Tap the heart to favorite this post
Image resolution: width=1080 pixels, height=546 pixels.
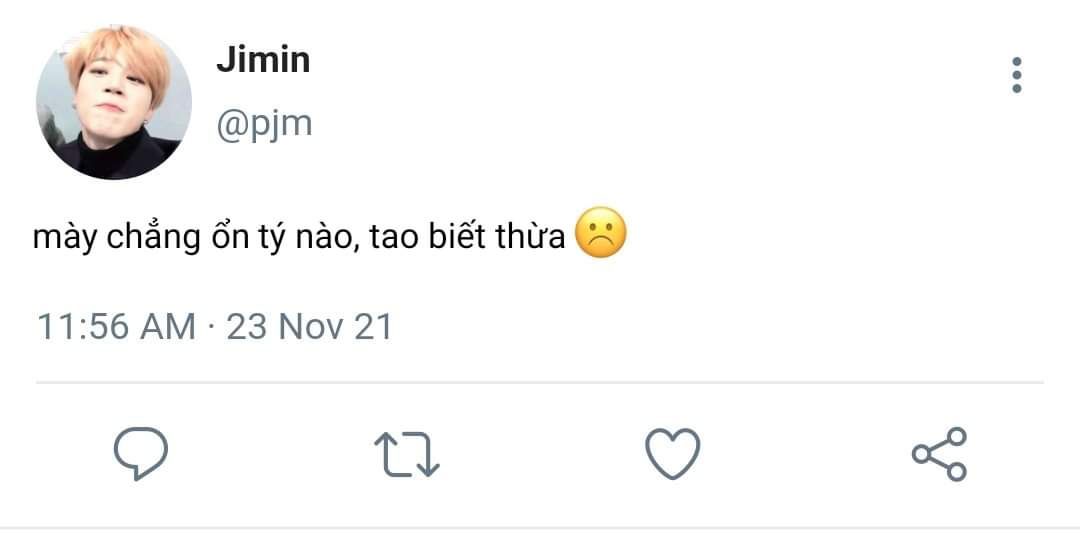(672, 453)
